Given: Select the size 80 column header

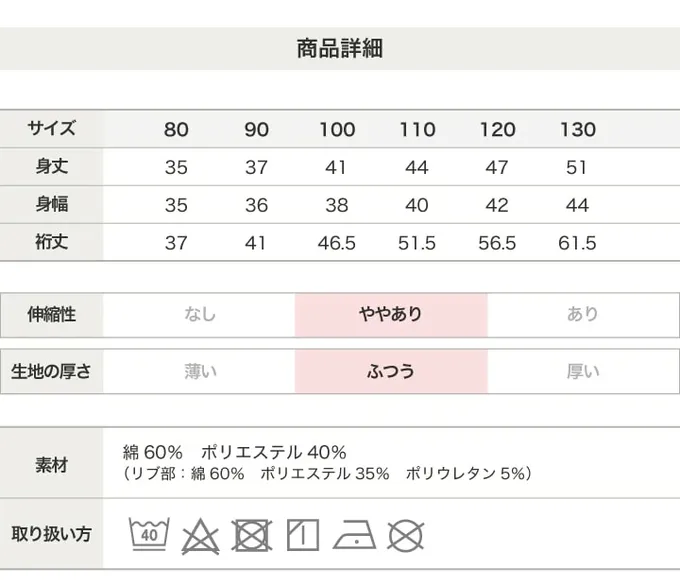Looking at the screenshot, I should point(176,129).
